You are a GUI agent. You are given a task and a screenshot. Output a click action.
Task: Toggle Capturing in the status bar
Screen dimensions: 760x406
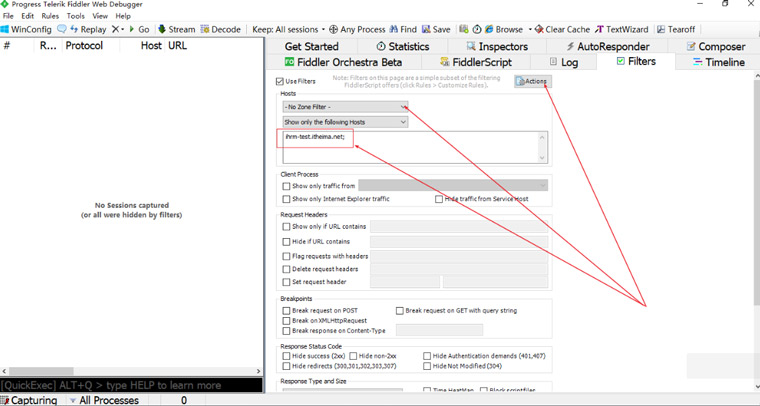30,400
